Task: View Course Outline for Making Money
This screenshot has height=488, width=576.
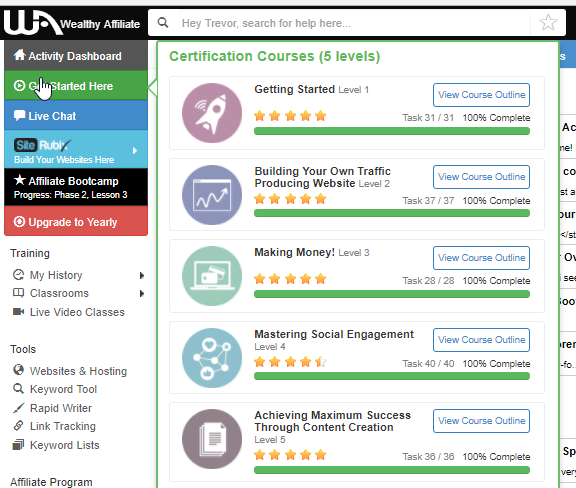Action: point(481,258)
